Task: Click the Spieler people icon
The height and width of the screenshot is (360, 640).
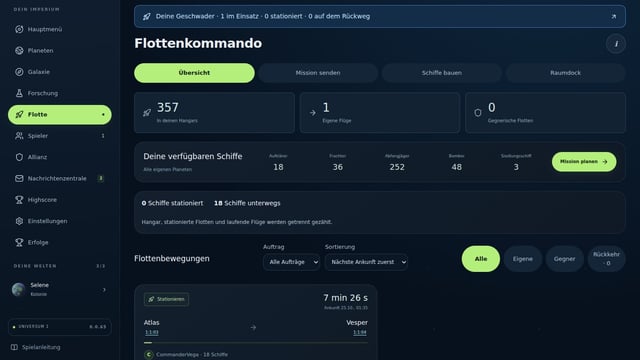Action: coord(19,136)
